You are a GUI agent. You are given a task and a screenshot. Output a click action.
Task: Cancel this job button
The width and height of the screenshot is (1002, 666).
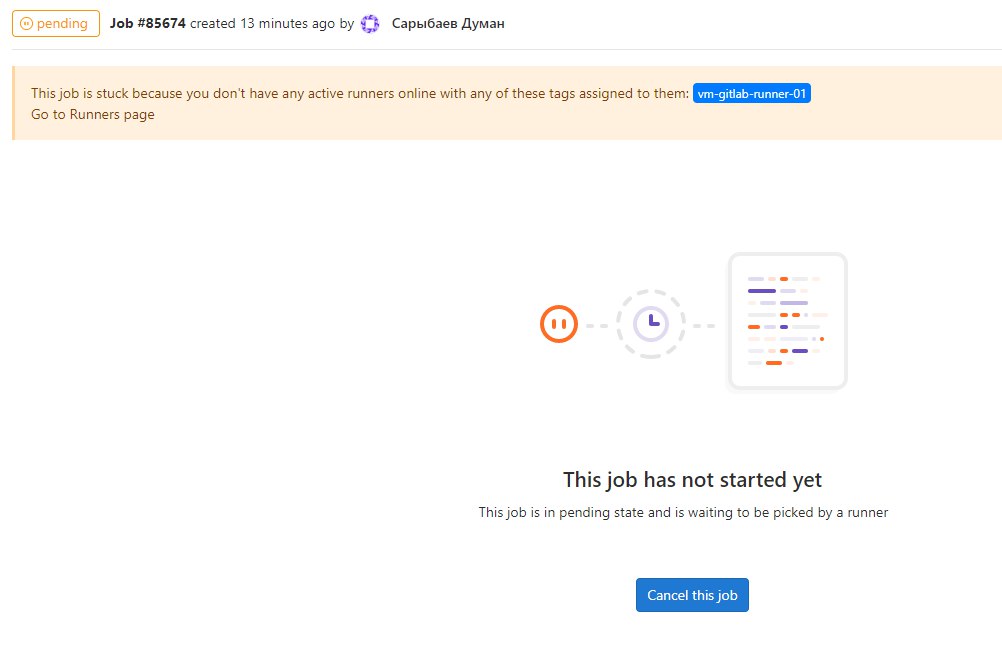692,595
